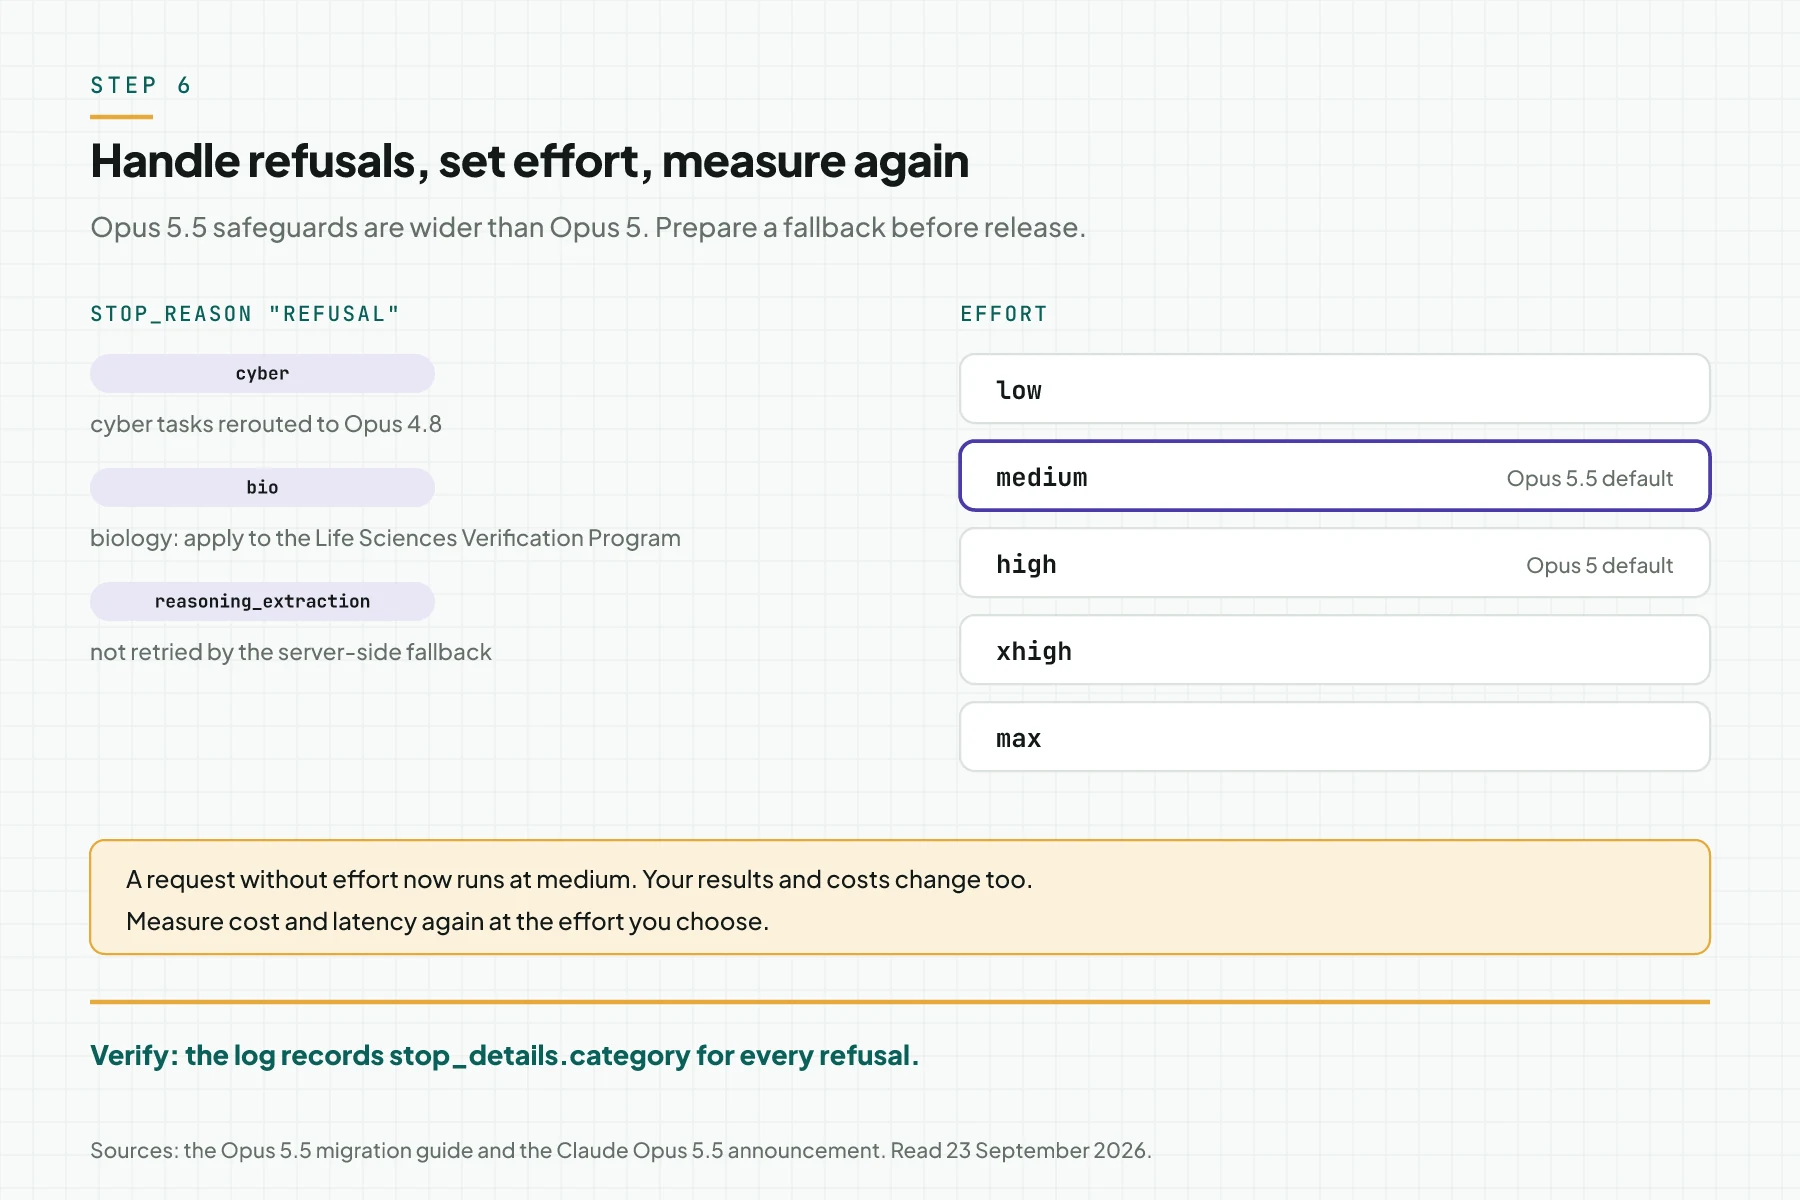The image size is (1800, 1200).
Task: Click the EFFORT section label
Action: pos(1004,314)
